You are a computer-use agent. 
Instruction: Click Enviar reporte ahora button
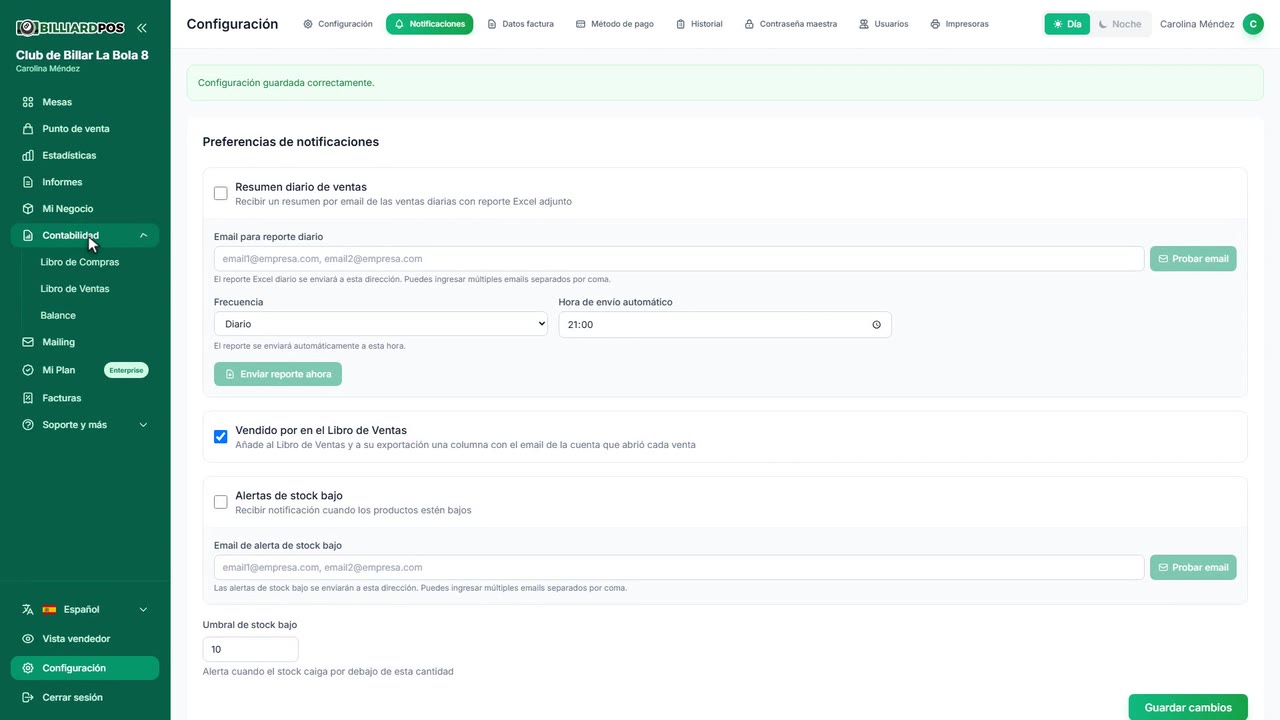tap(278, 374)
